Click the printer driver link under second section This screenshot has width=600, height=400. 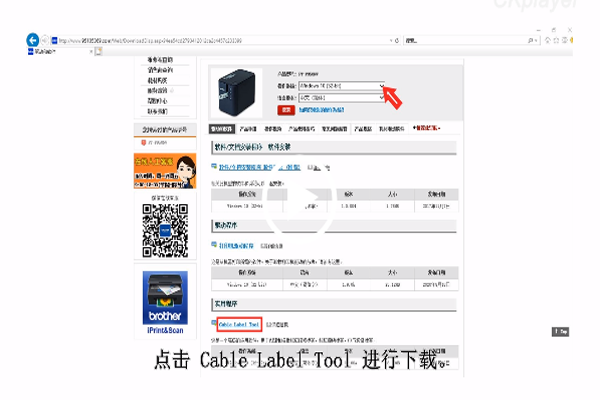point(236,244)
